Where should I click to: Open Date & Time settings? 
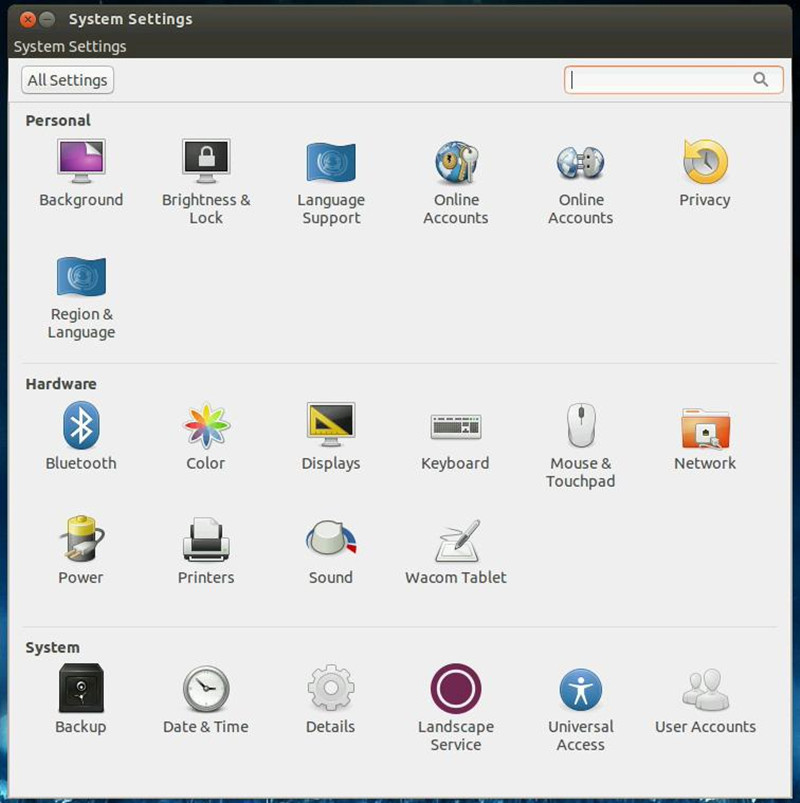(x=206, y=700)
